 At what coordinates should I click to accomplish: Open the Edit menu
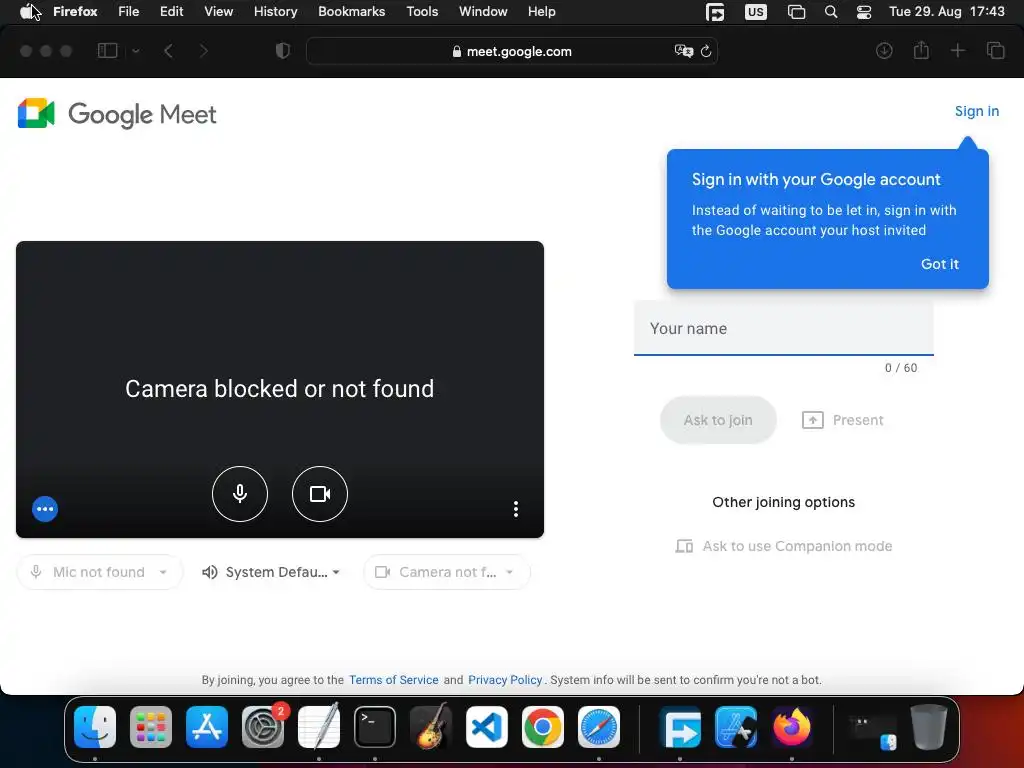tap(171, 12)
